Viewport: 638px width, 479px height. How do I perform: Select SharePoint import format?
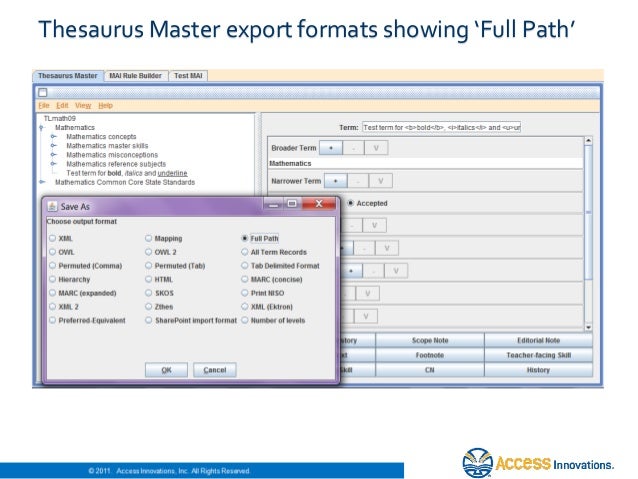(x=149, y=320)
